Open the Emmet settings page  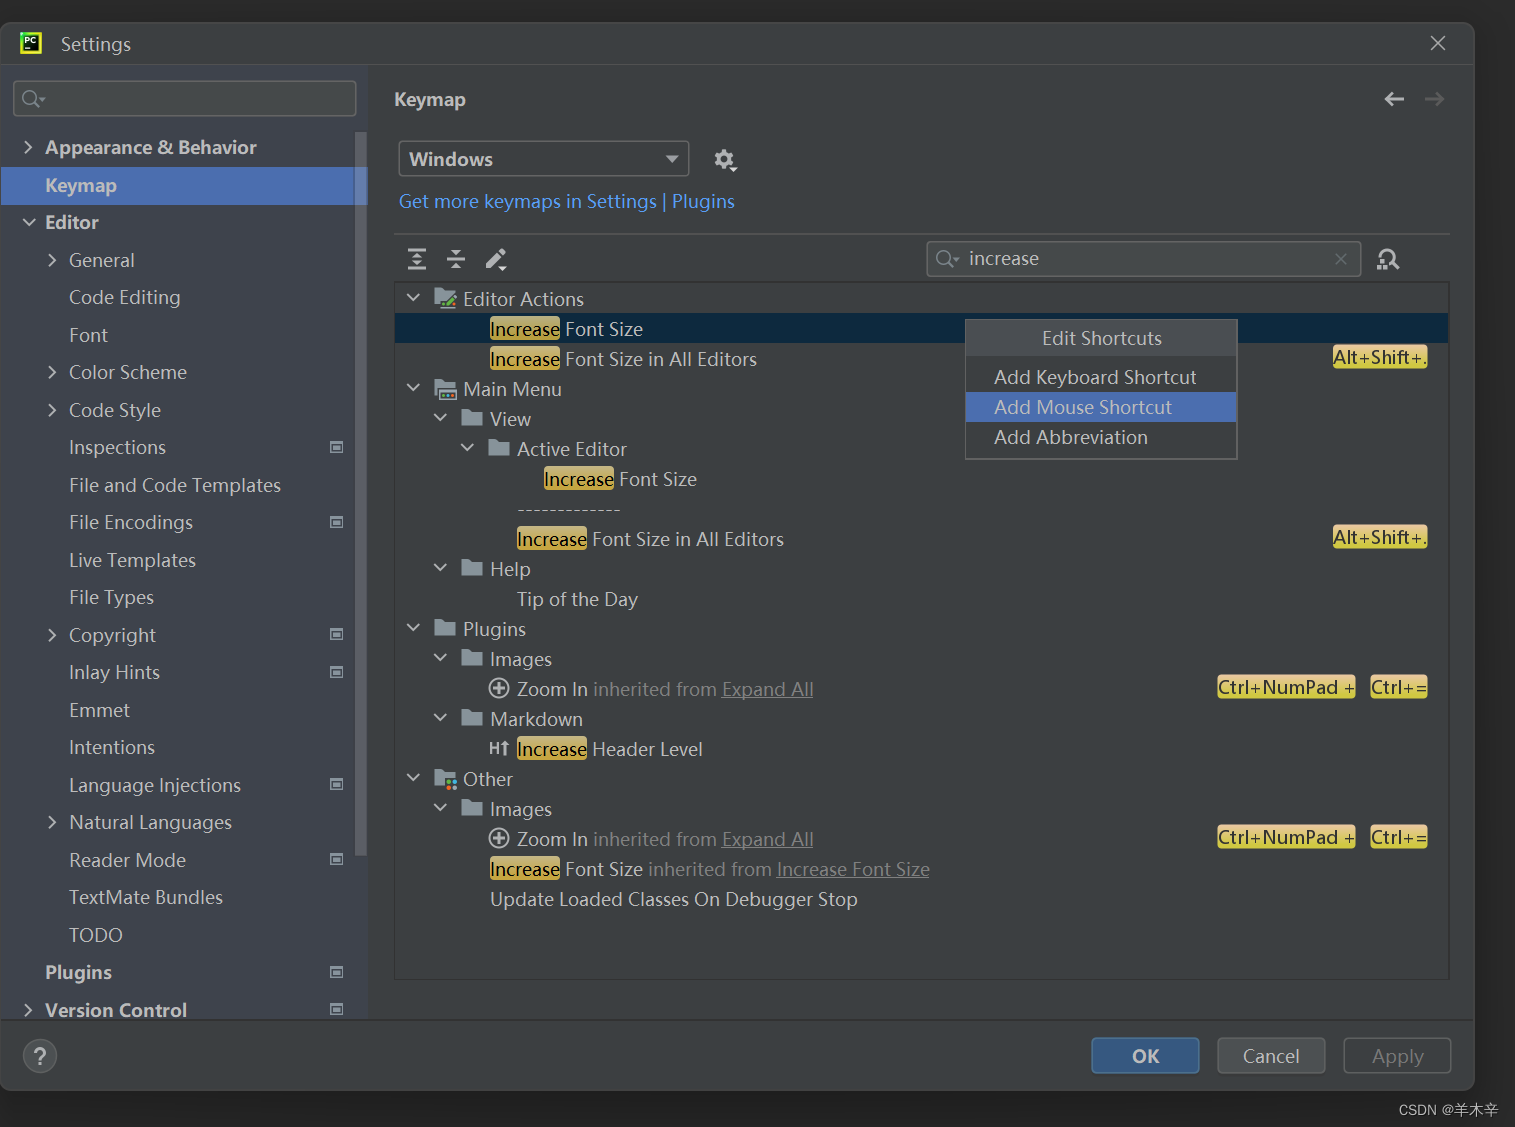(99, 710)
